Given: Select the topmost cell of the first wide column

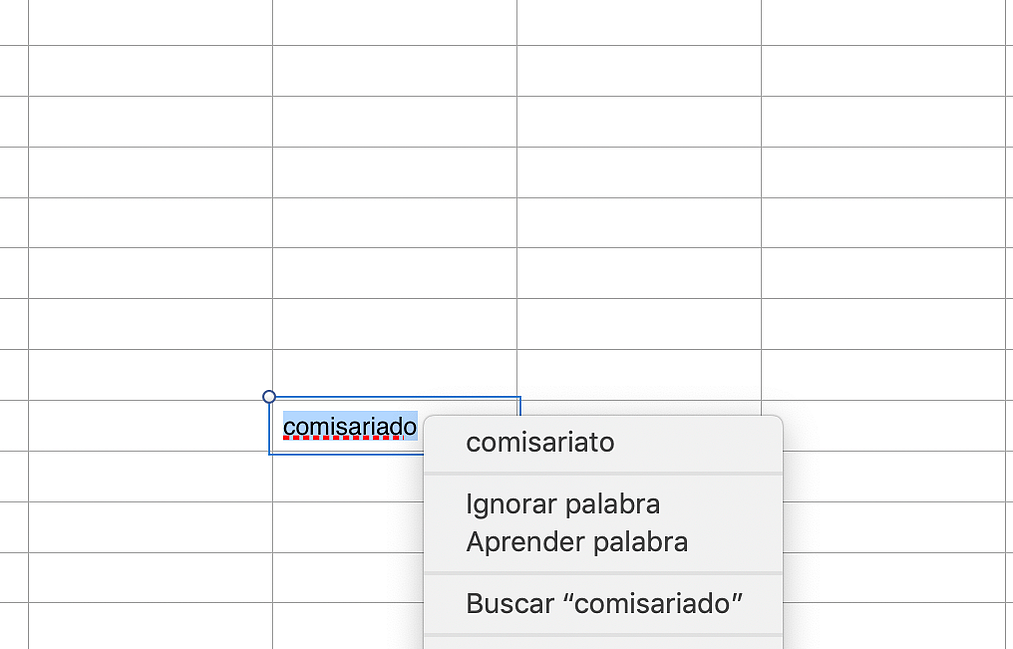Looking at the screenshot, I should [150, 22].
